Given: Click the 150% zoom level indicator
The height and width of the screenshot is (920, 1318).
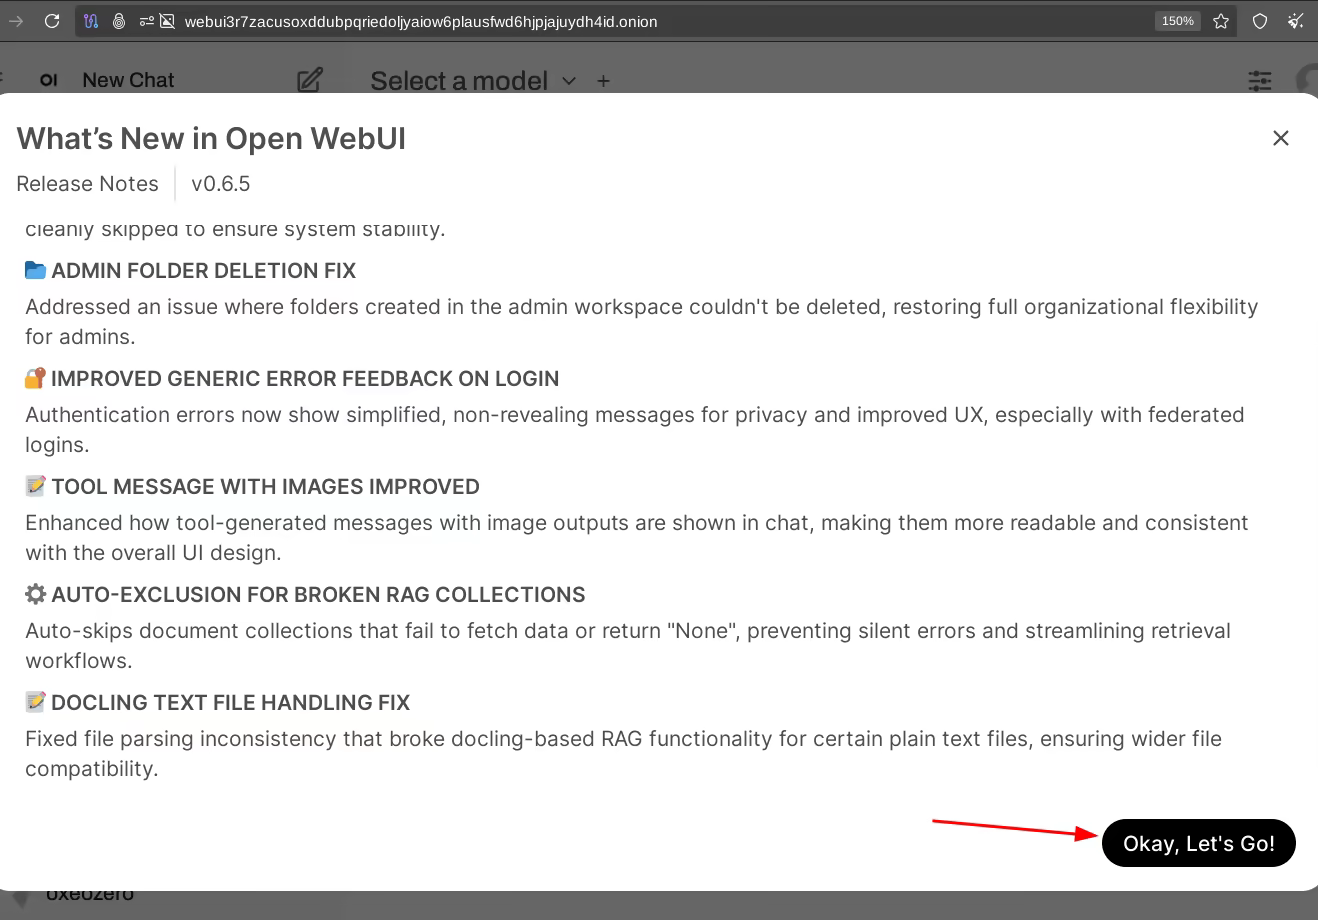Looking at the screenshot, I should click(1177, 21).
